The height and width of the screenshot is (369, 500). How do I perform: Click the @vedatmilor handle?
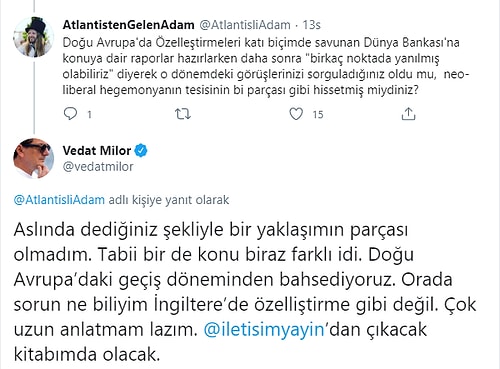(98, 167)
